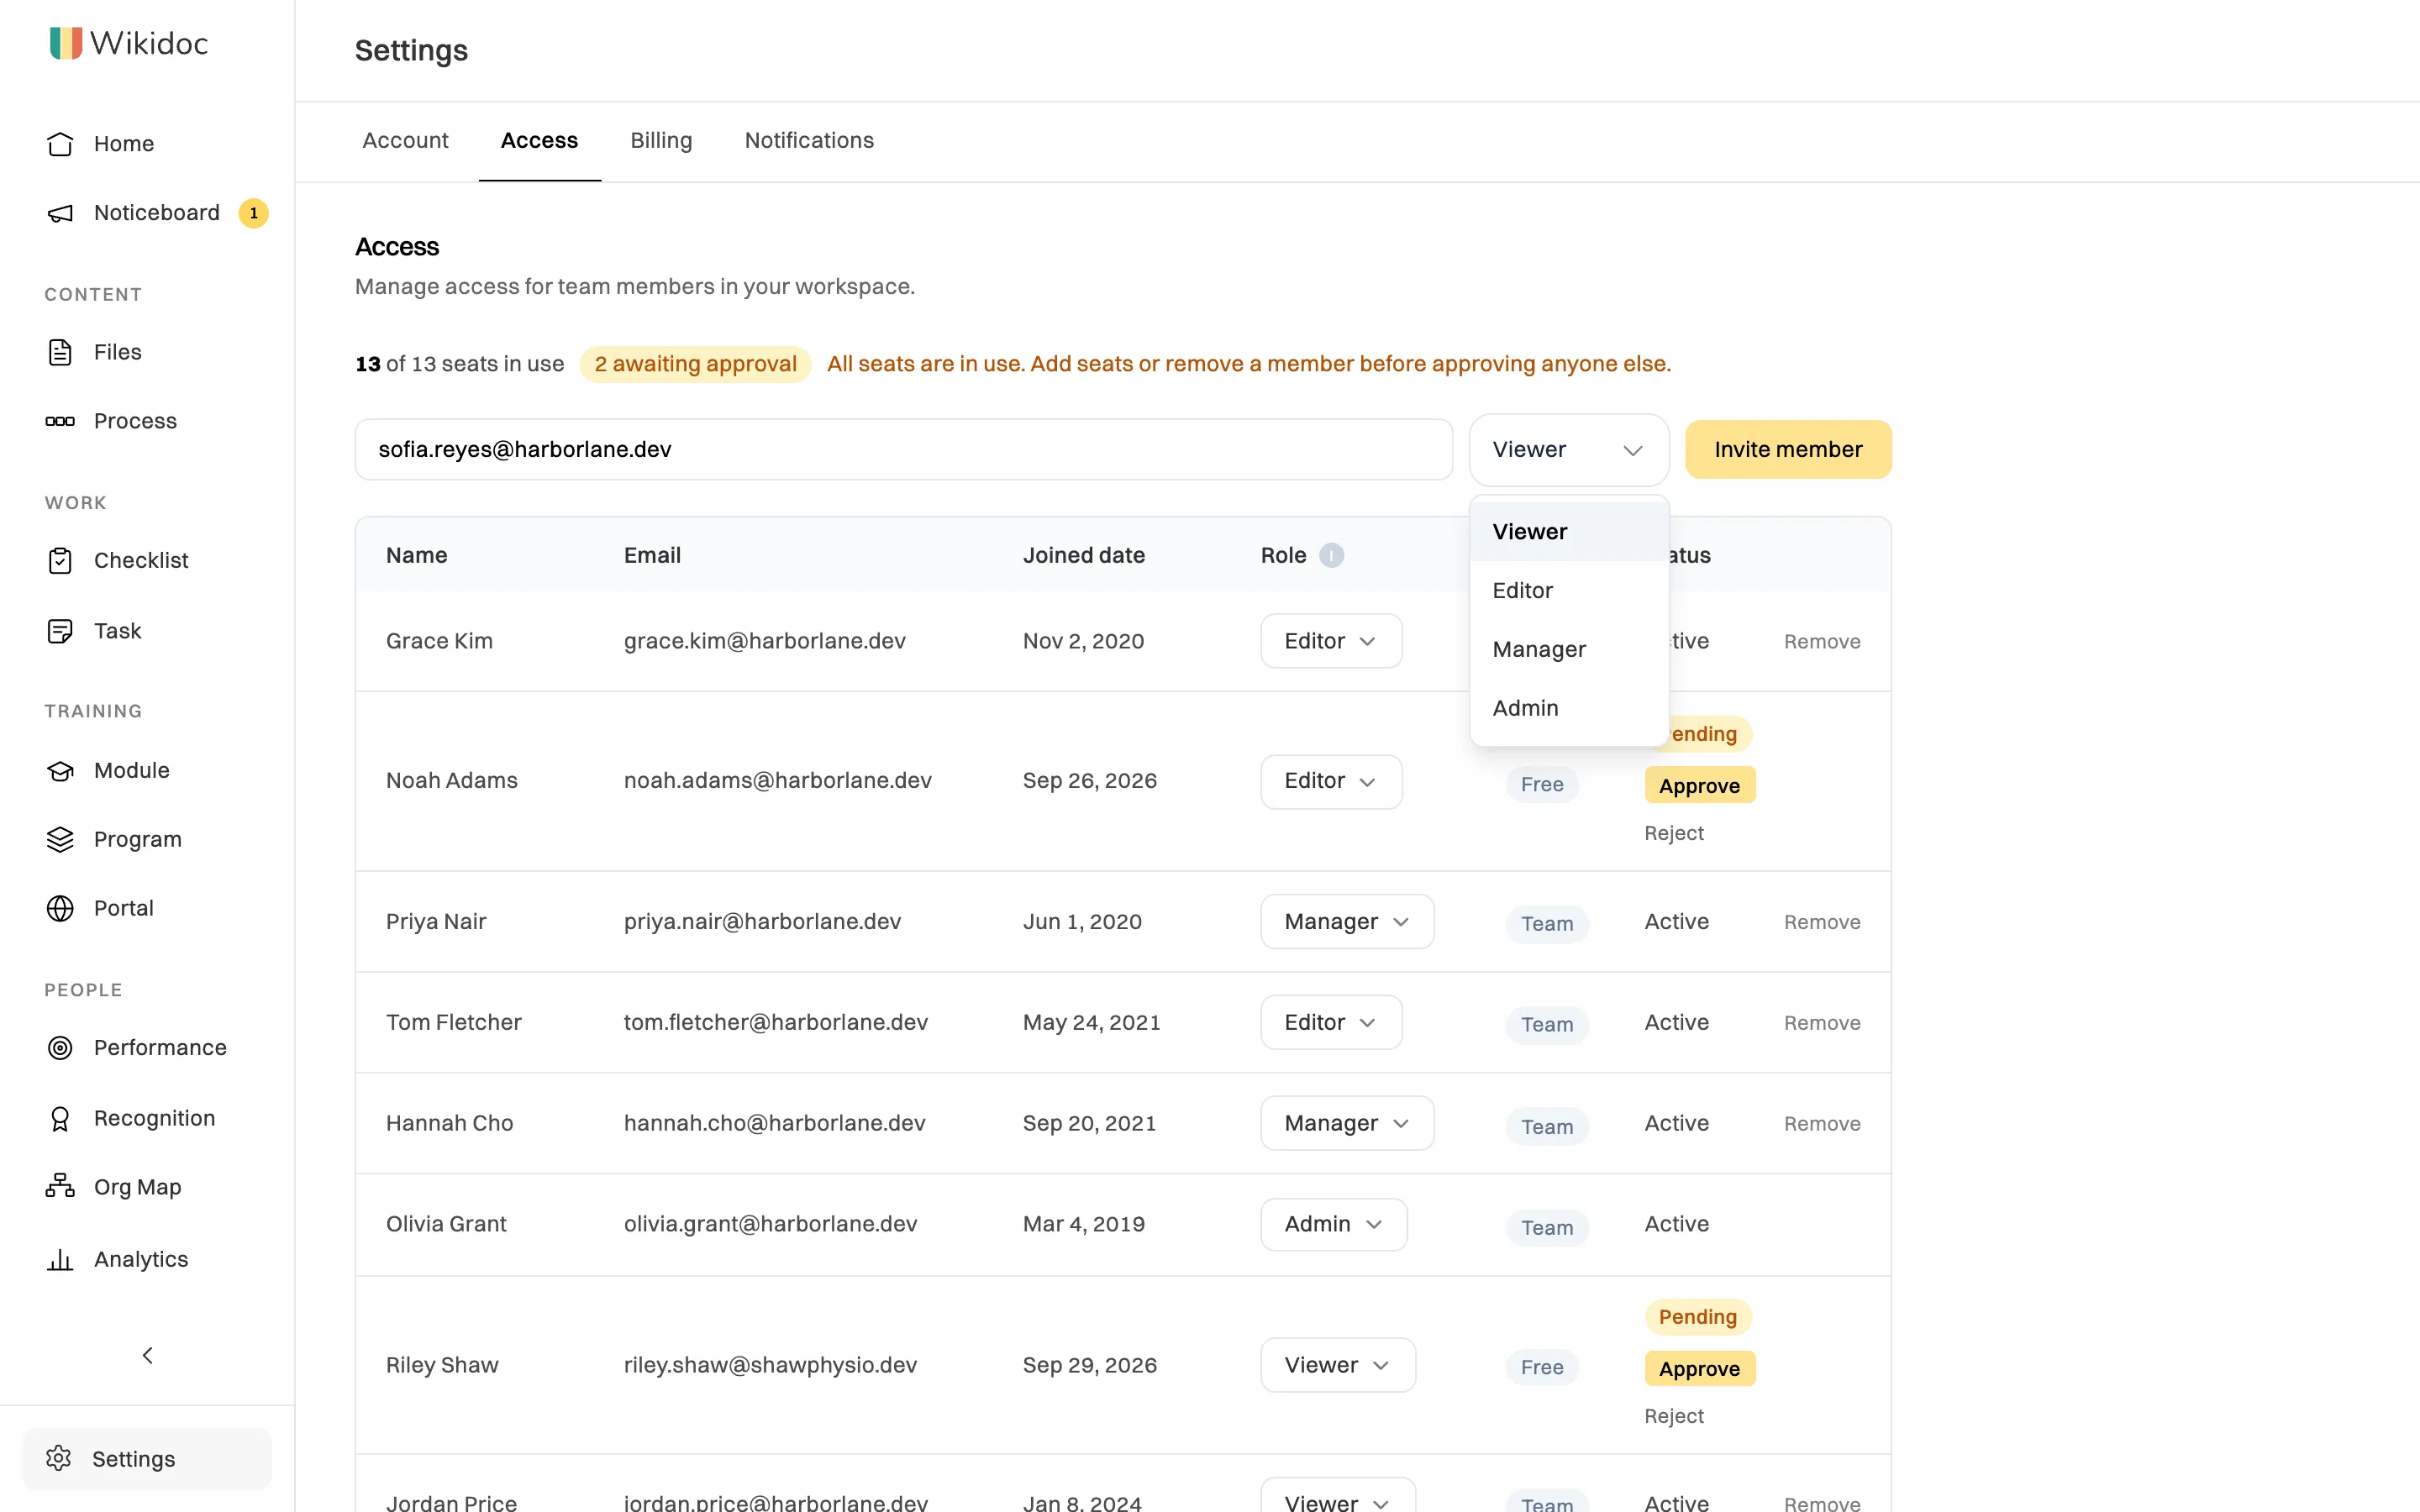The height and width of the screenshot is (1512, 2420).
Task: Expand Priya Nair's Manager role dropdown
Action: [1347, 922]
